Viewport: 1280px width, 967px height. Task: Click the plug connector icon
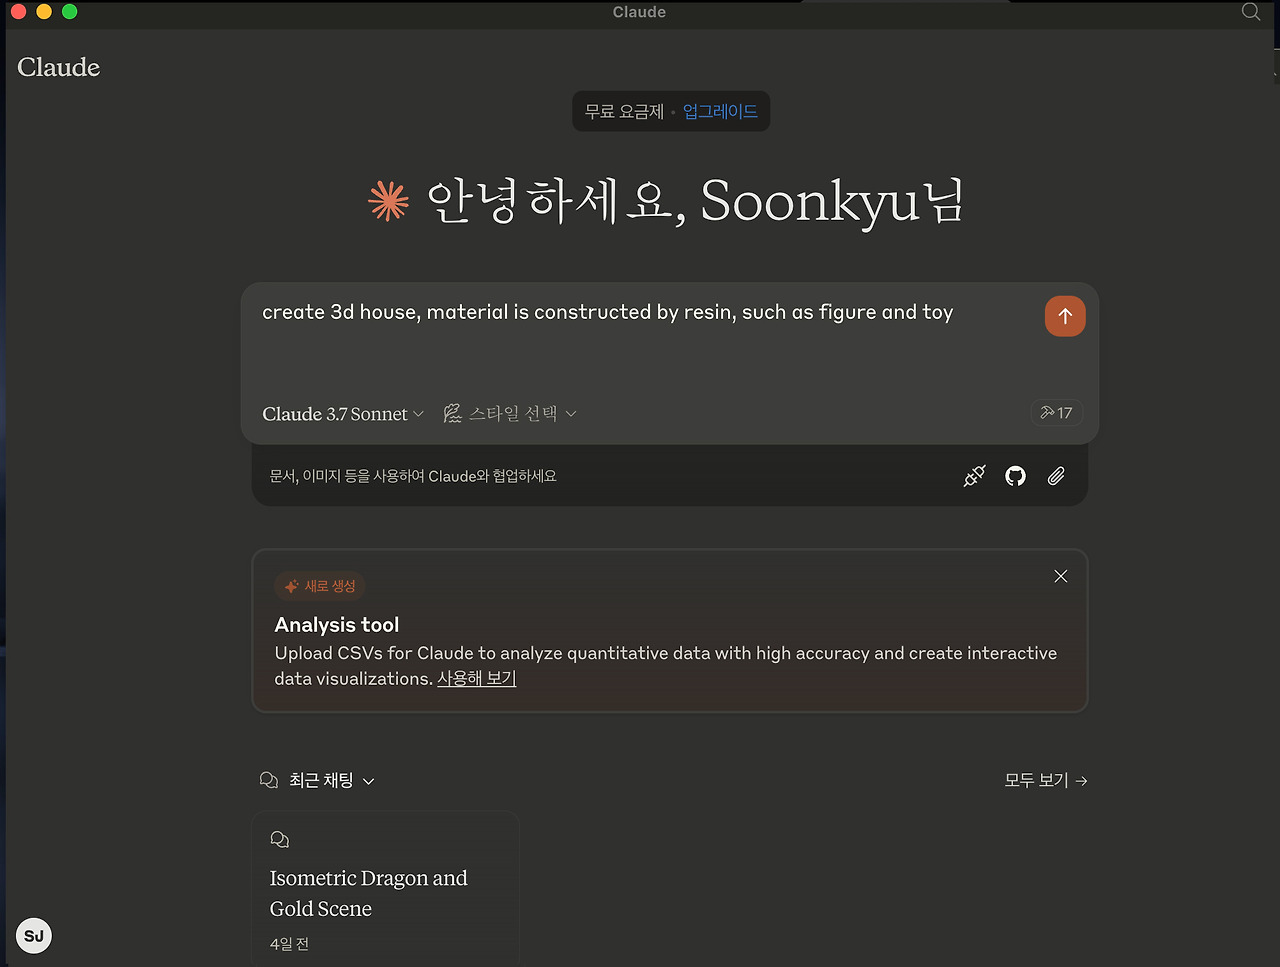tap(974, 476)
